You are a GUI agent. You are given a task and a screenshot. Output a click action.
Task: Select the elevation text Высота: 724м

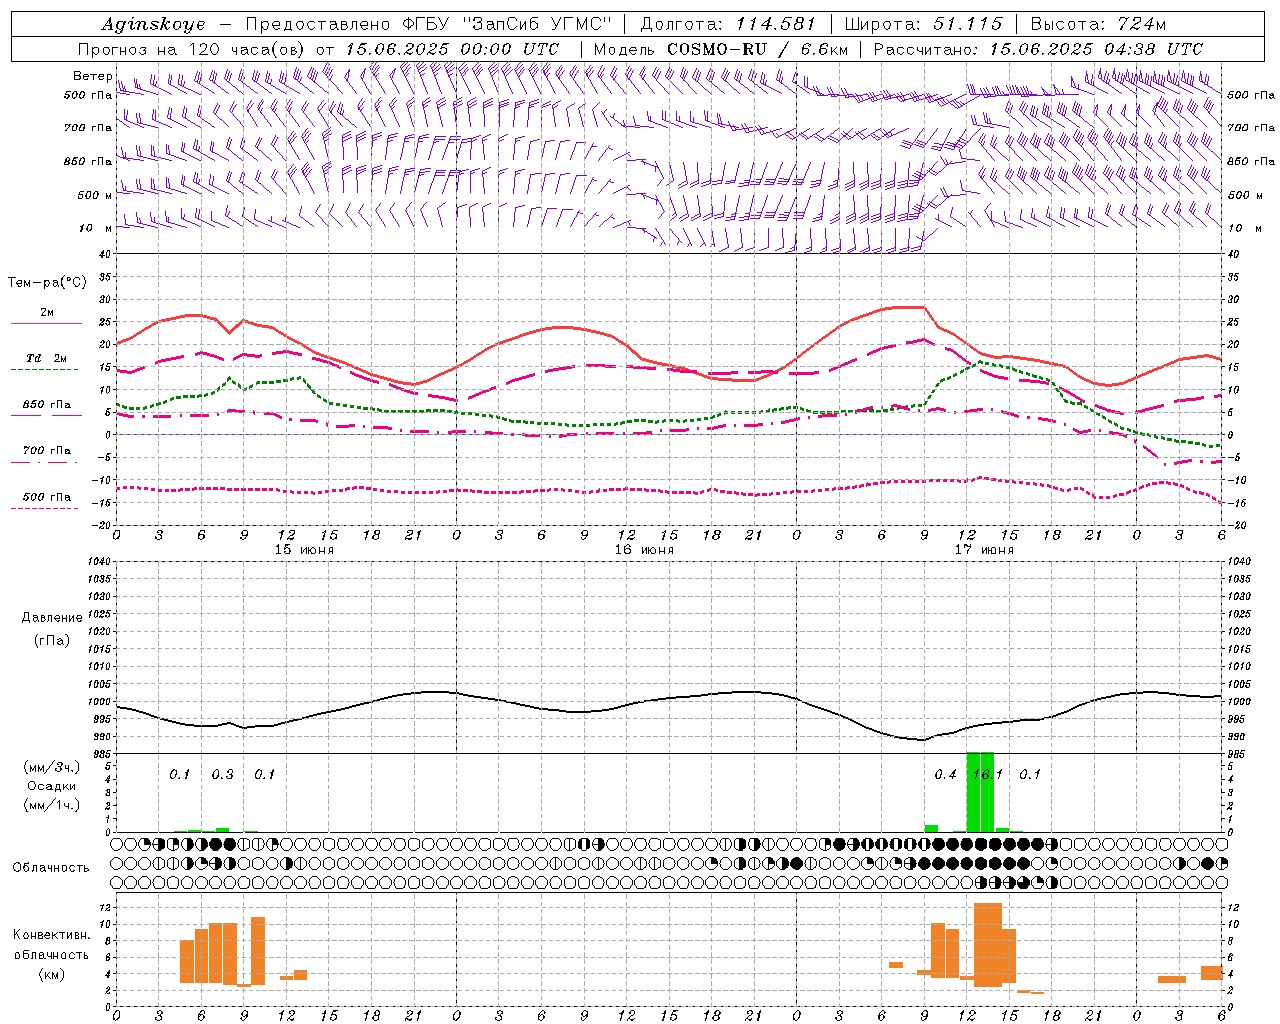(1098, 24)
